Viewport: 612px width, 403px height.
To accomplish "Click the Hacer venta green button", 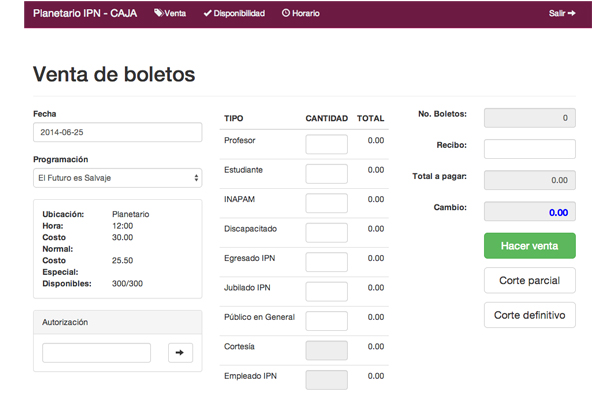I will [530, 246].
